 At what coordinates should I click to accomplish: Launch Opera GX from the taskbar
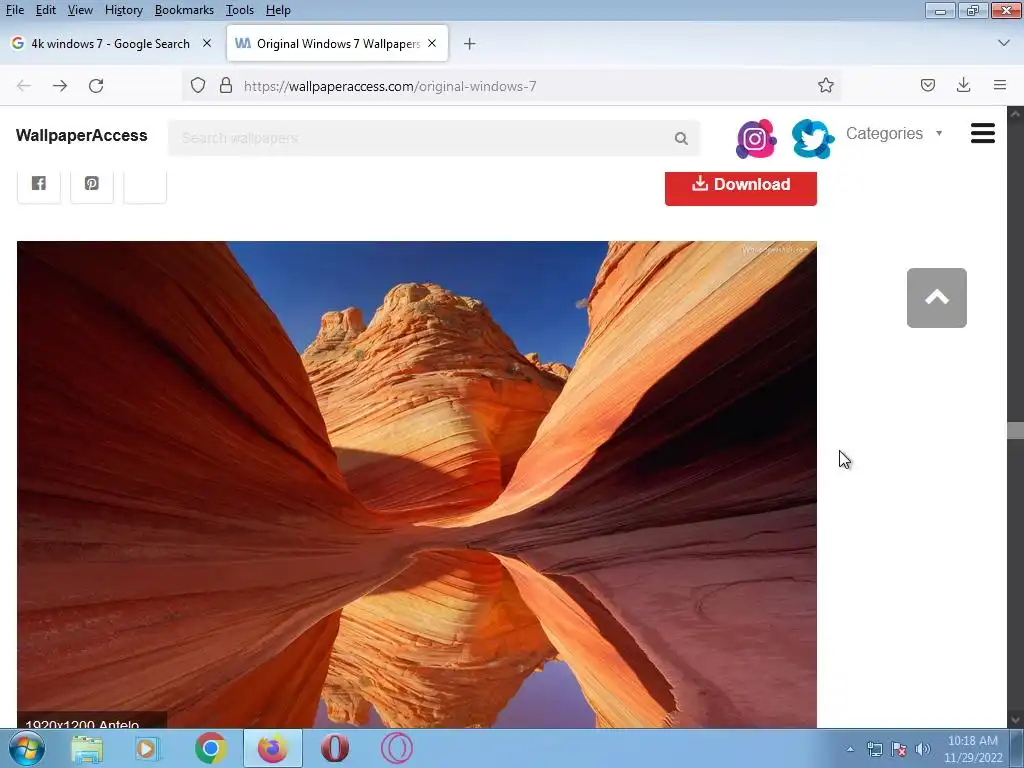click(397, 748)
